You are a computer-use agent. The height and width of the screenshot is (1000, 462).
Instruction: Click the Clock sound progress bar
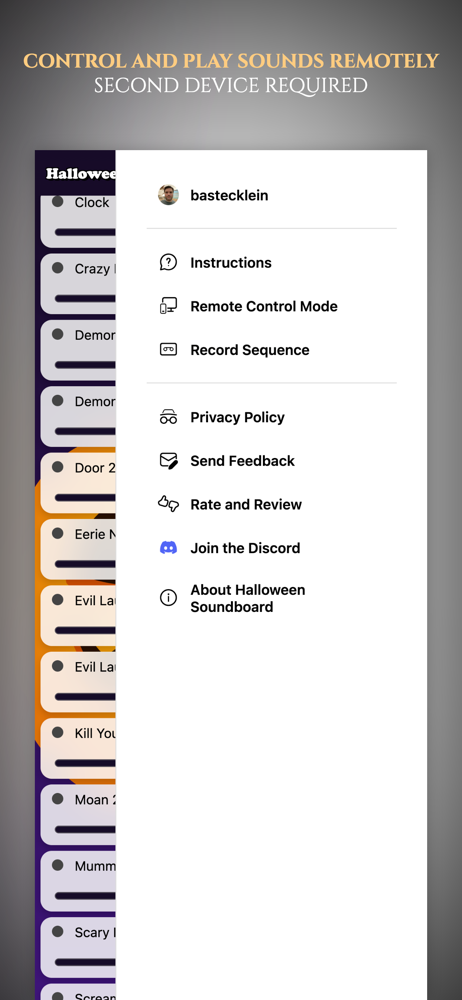point(85,232)
